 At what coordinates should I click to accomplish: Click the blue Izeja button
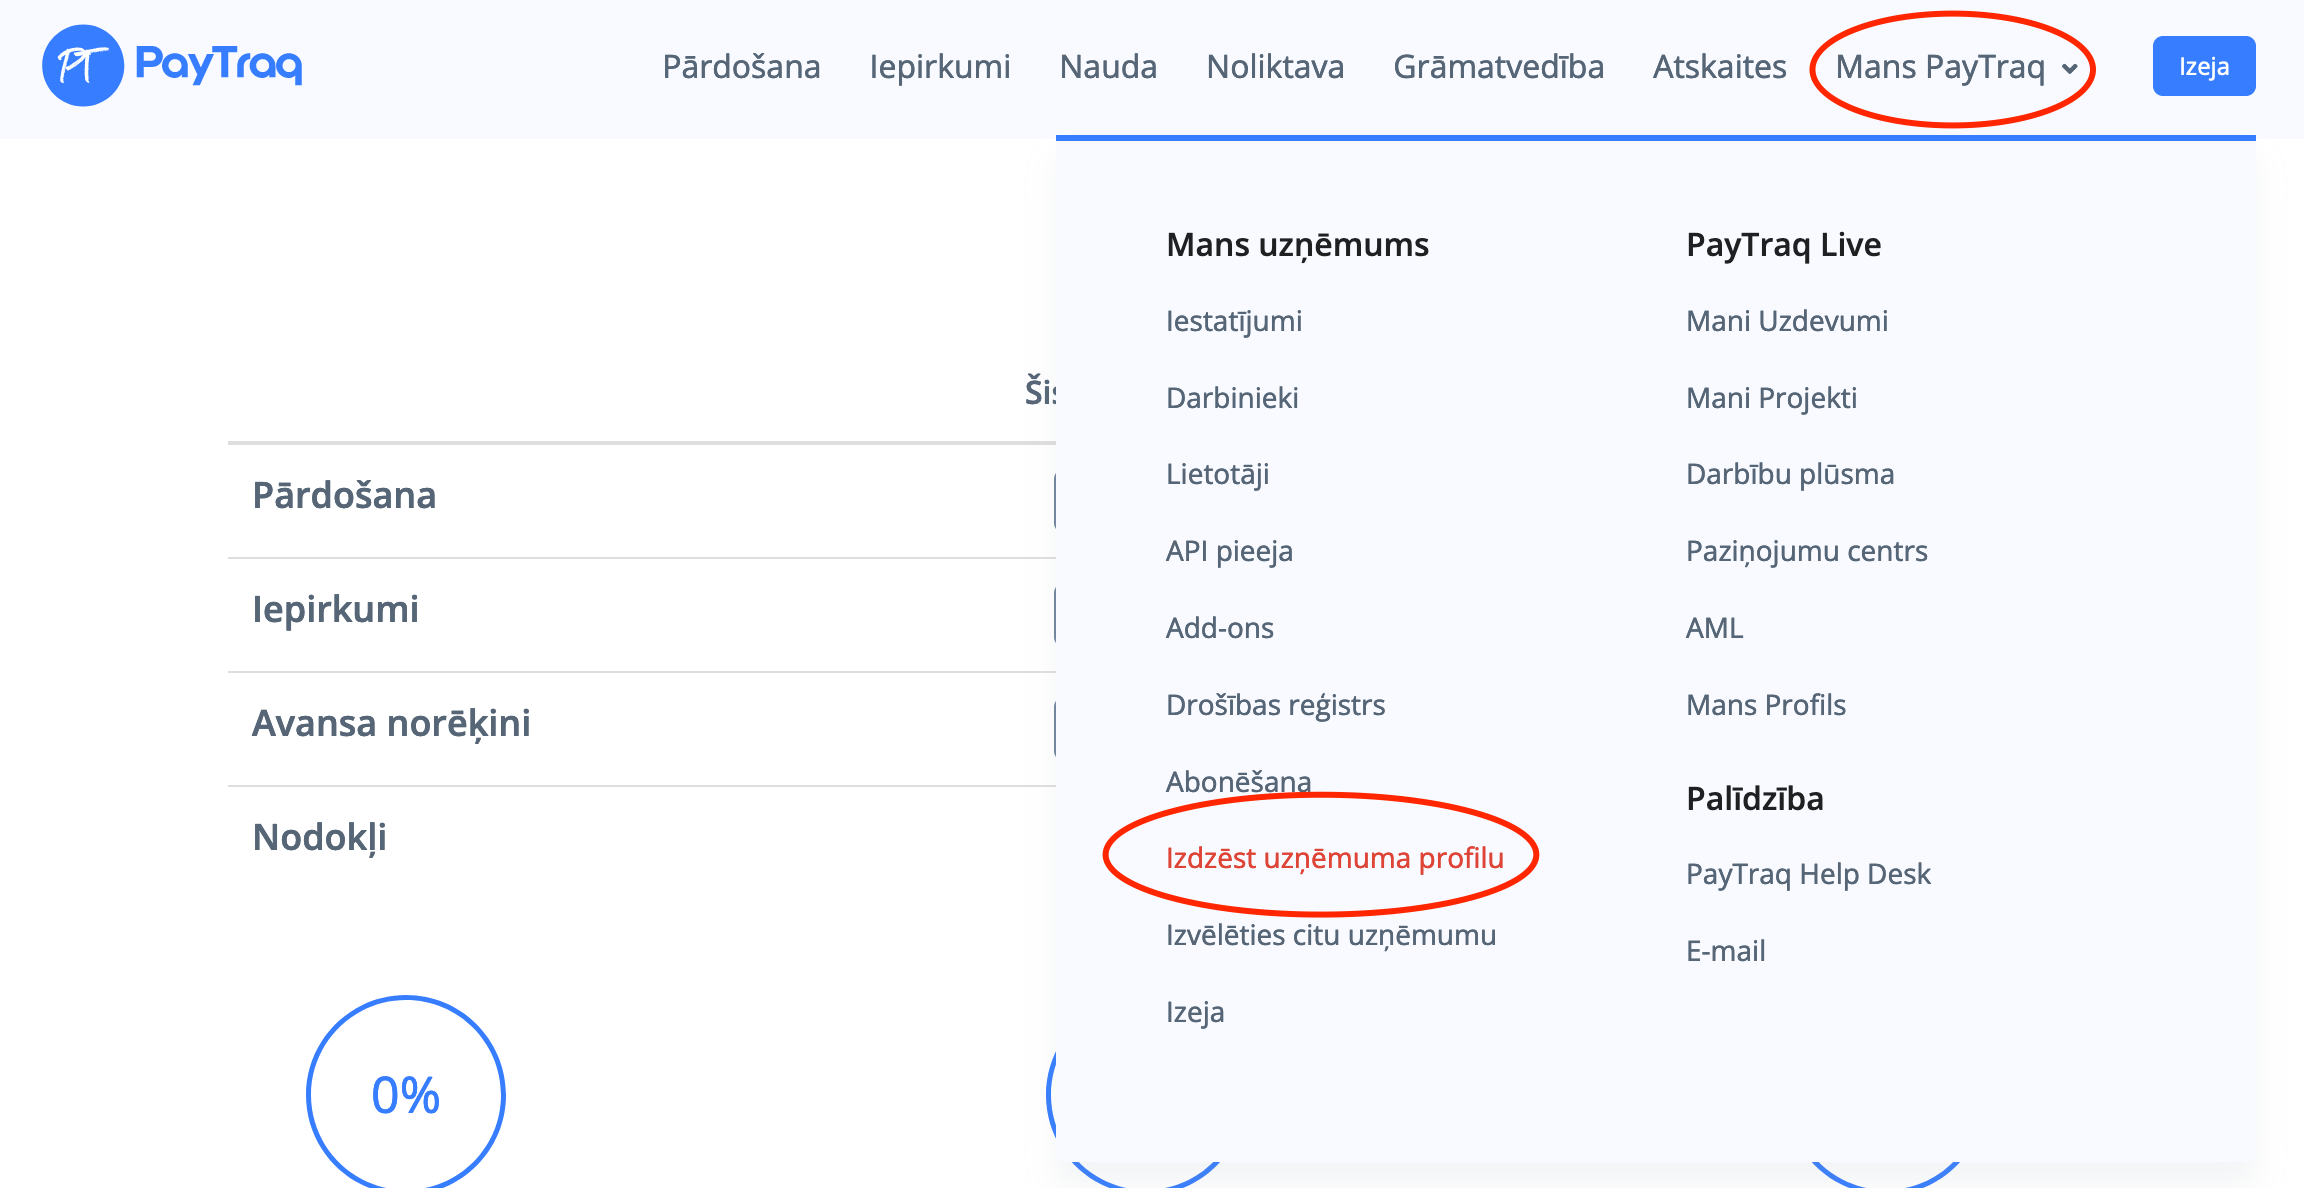click(2203, 67)
